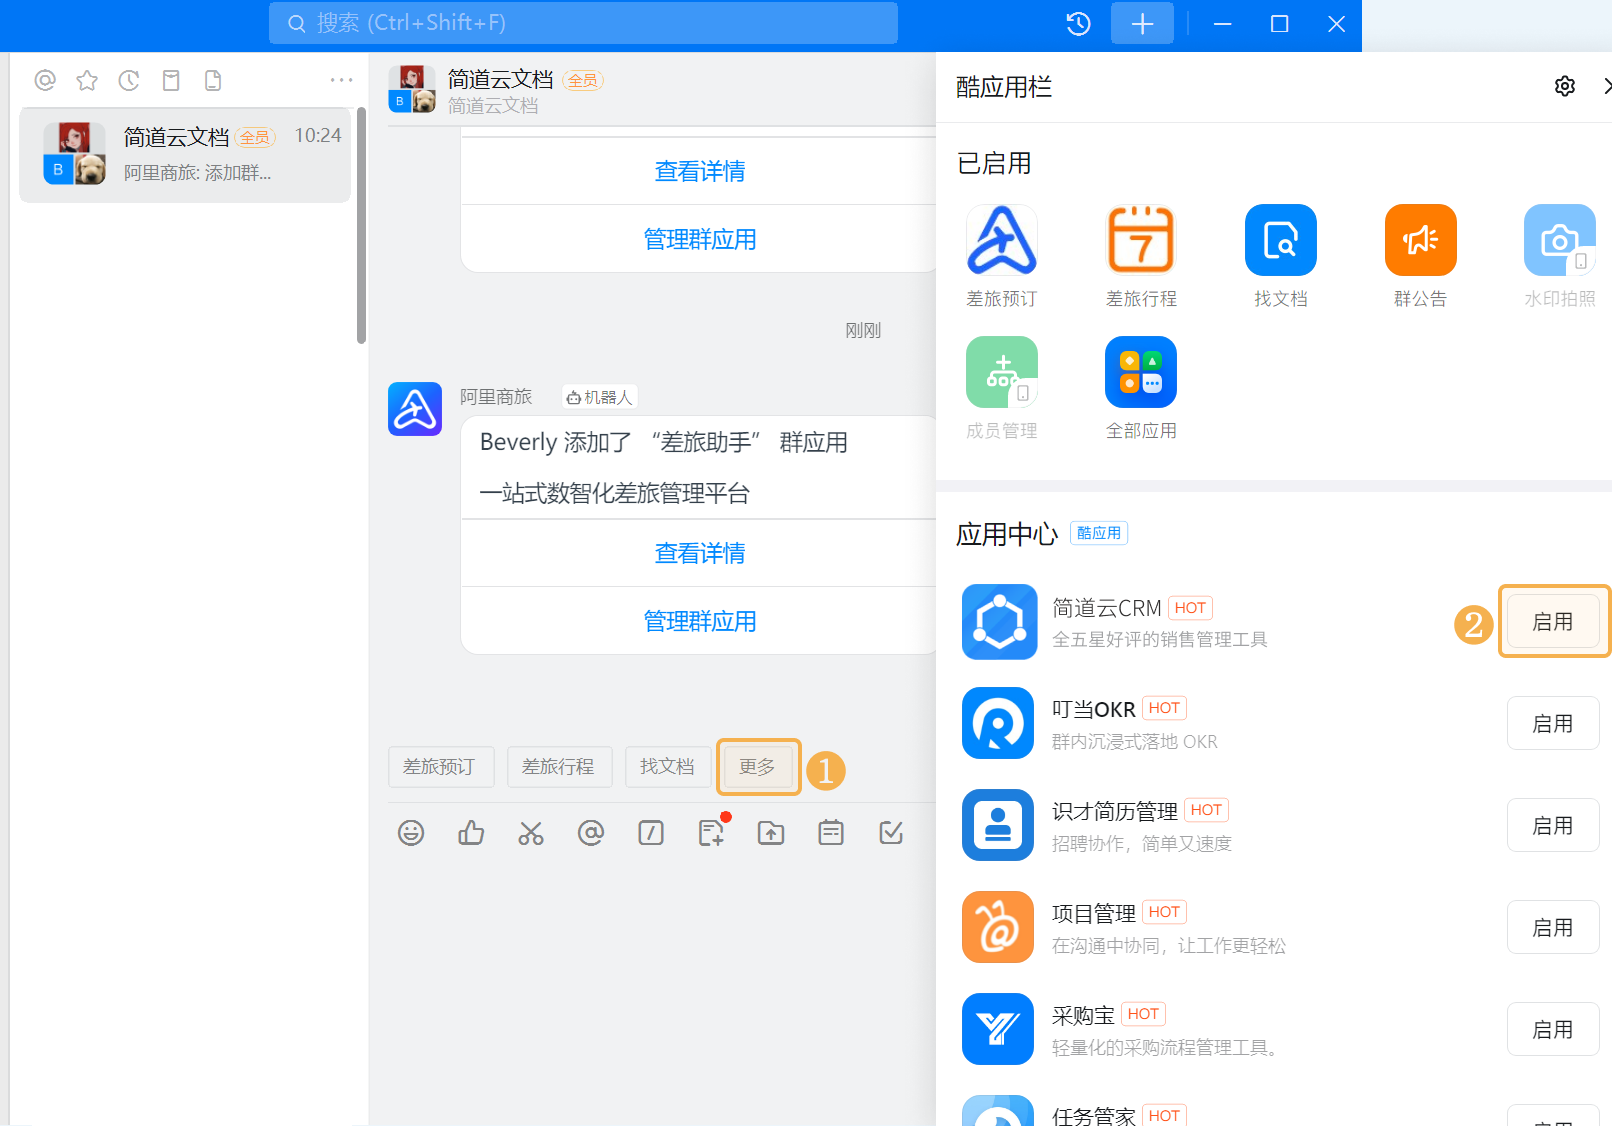Click the 差旅行程 quick button above input
1612x1126 pixels.
click(x=559, y=767)
